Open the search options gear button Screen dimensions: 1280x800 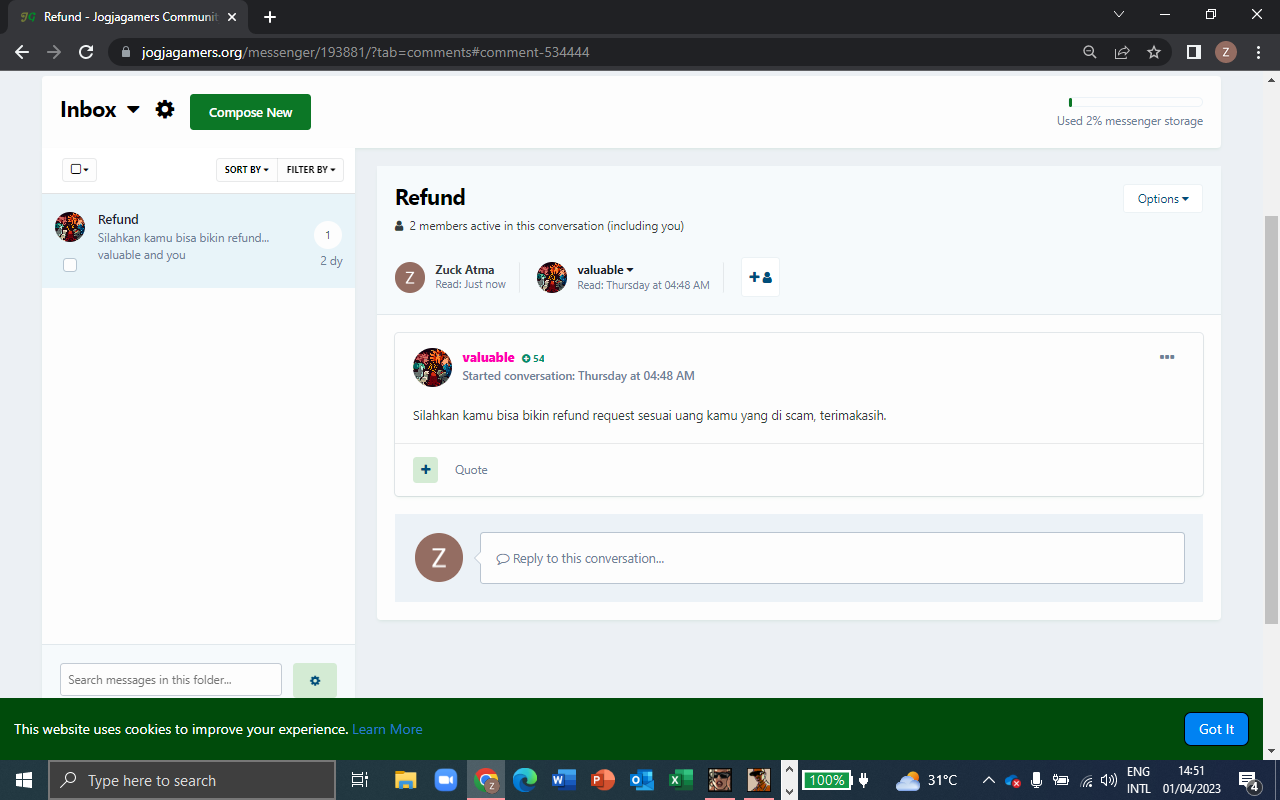pyautogui.click(x=315, y=680)
